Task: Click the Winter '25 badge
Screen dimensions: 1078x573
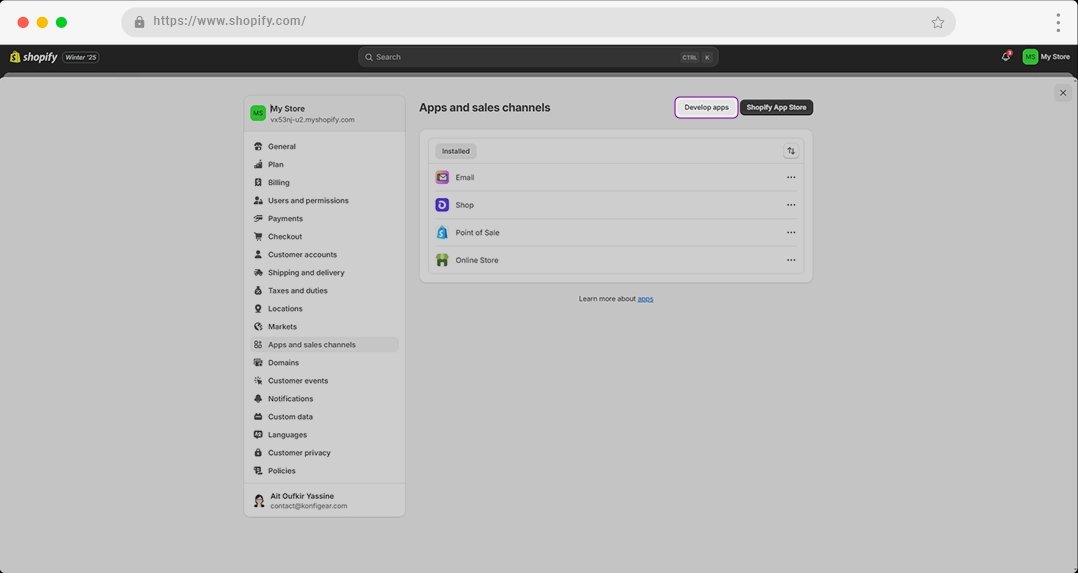Action: (81, 57)
